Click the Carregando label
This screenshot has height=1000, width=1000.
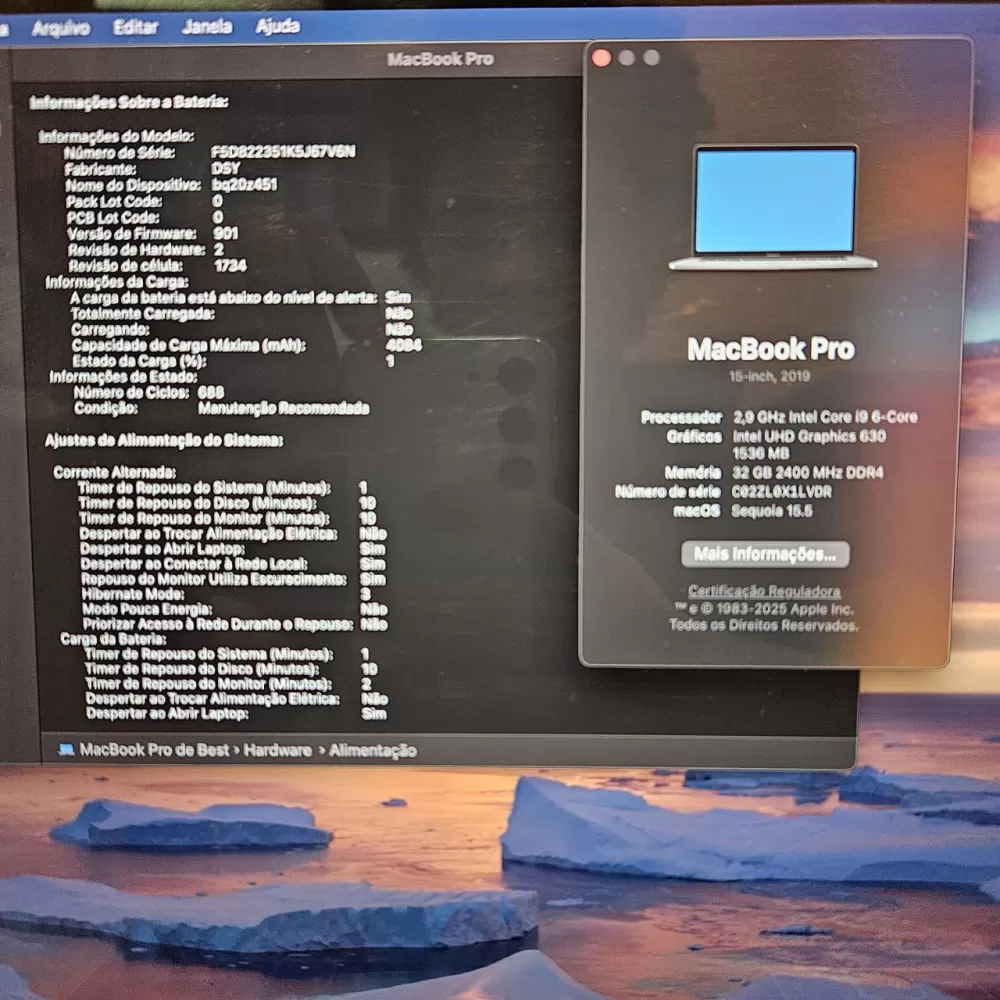click(x=110, y=330)
